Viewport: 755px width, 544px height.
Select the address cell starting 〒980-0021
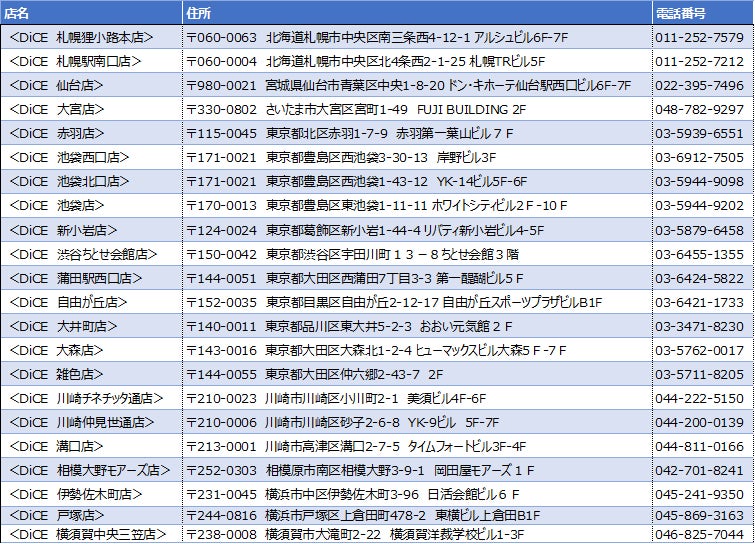(x=417, y=85)
